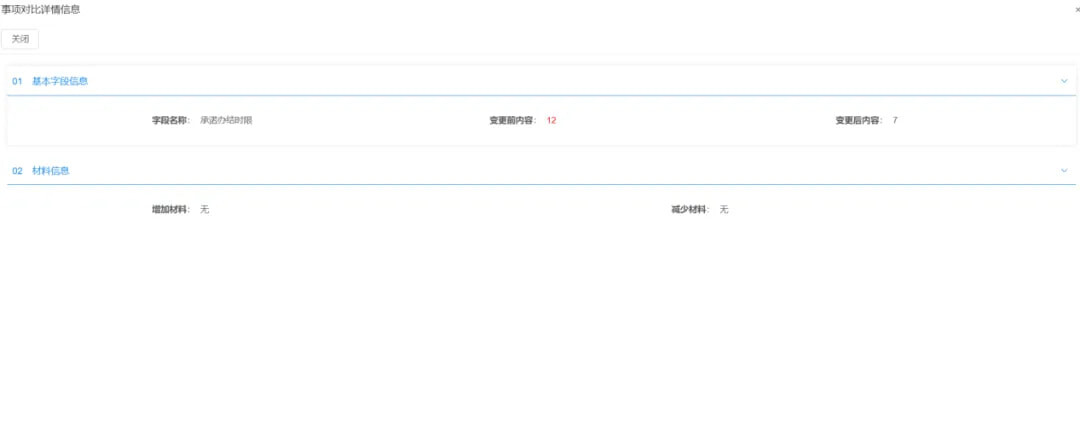
Task: Click the underline bar beneath 材料信息 header
Action: point(540,185)
